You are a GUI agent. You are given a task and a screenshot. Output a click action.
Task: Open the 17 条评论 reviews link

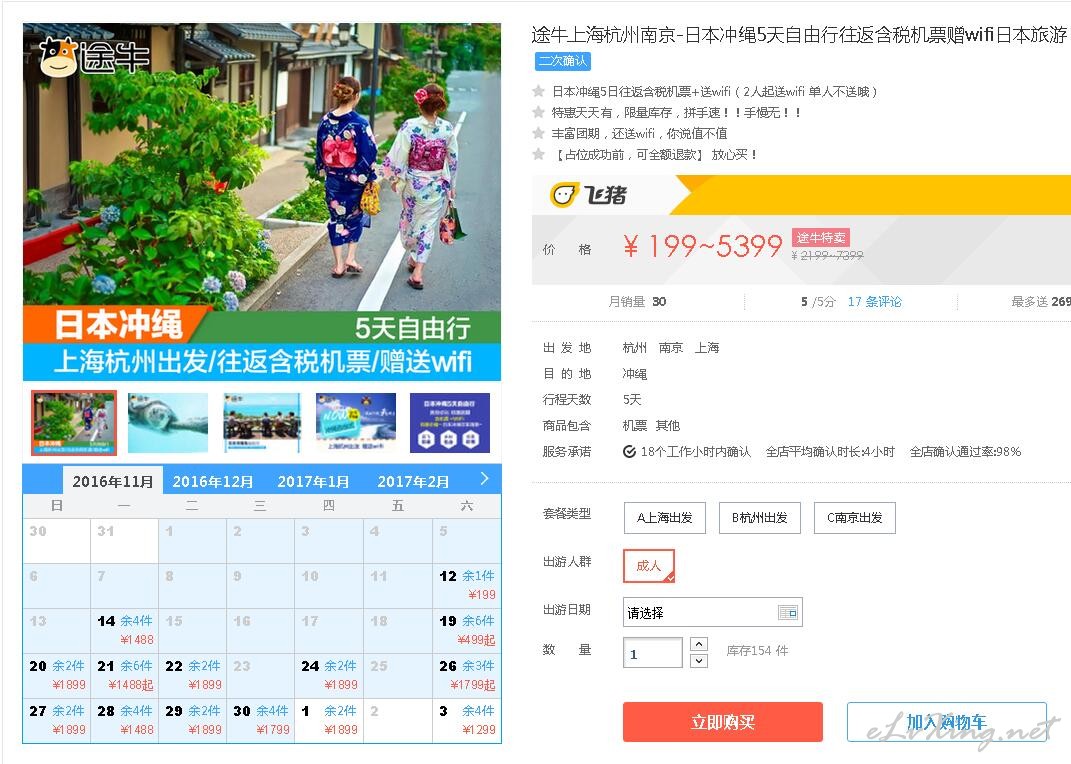(874, 301)
